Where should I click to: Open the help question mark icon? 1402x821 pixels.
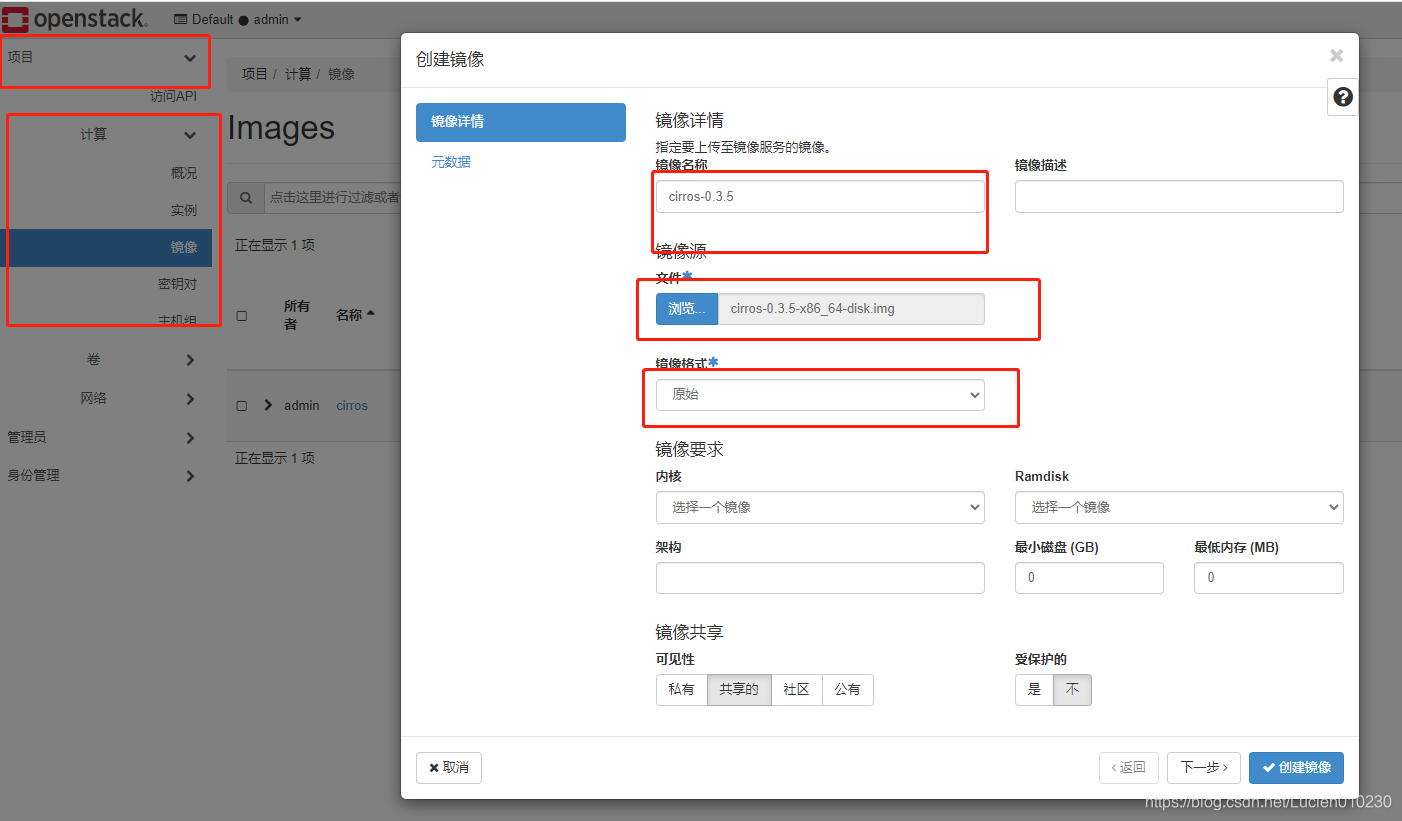click(1343, 97)
